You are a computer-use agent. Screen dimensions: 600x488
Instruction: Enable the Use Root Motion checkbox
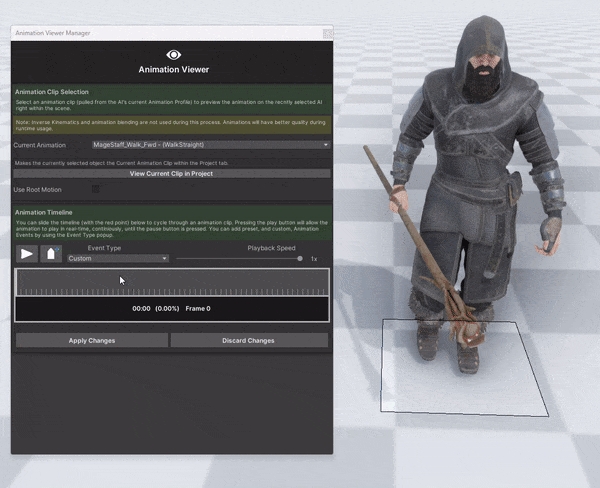click(x=96, y=189)
